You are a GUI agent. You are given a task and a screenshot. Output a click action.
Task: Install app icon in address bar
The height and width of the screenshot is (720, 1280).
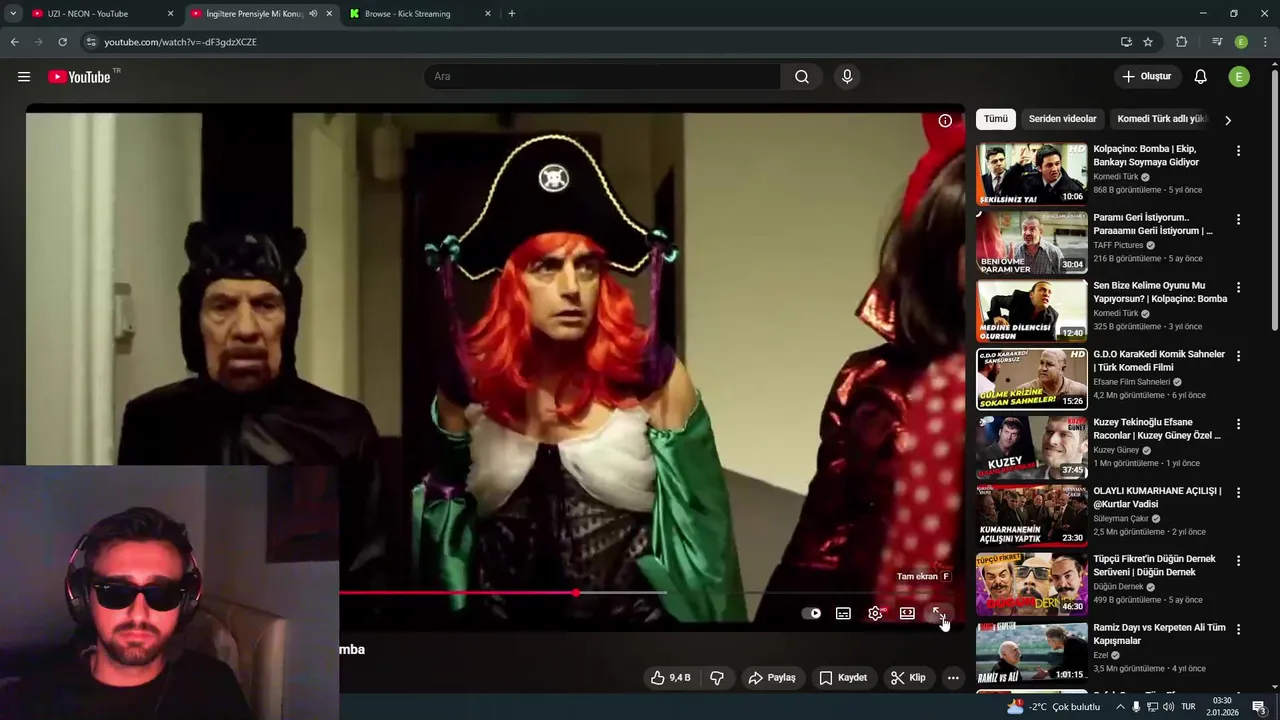click(1126, 42)
